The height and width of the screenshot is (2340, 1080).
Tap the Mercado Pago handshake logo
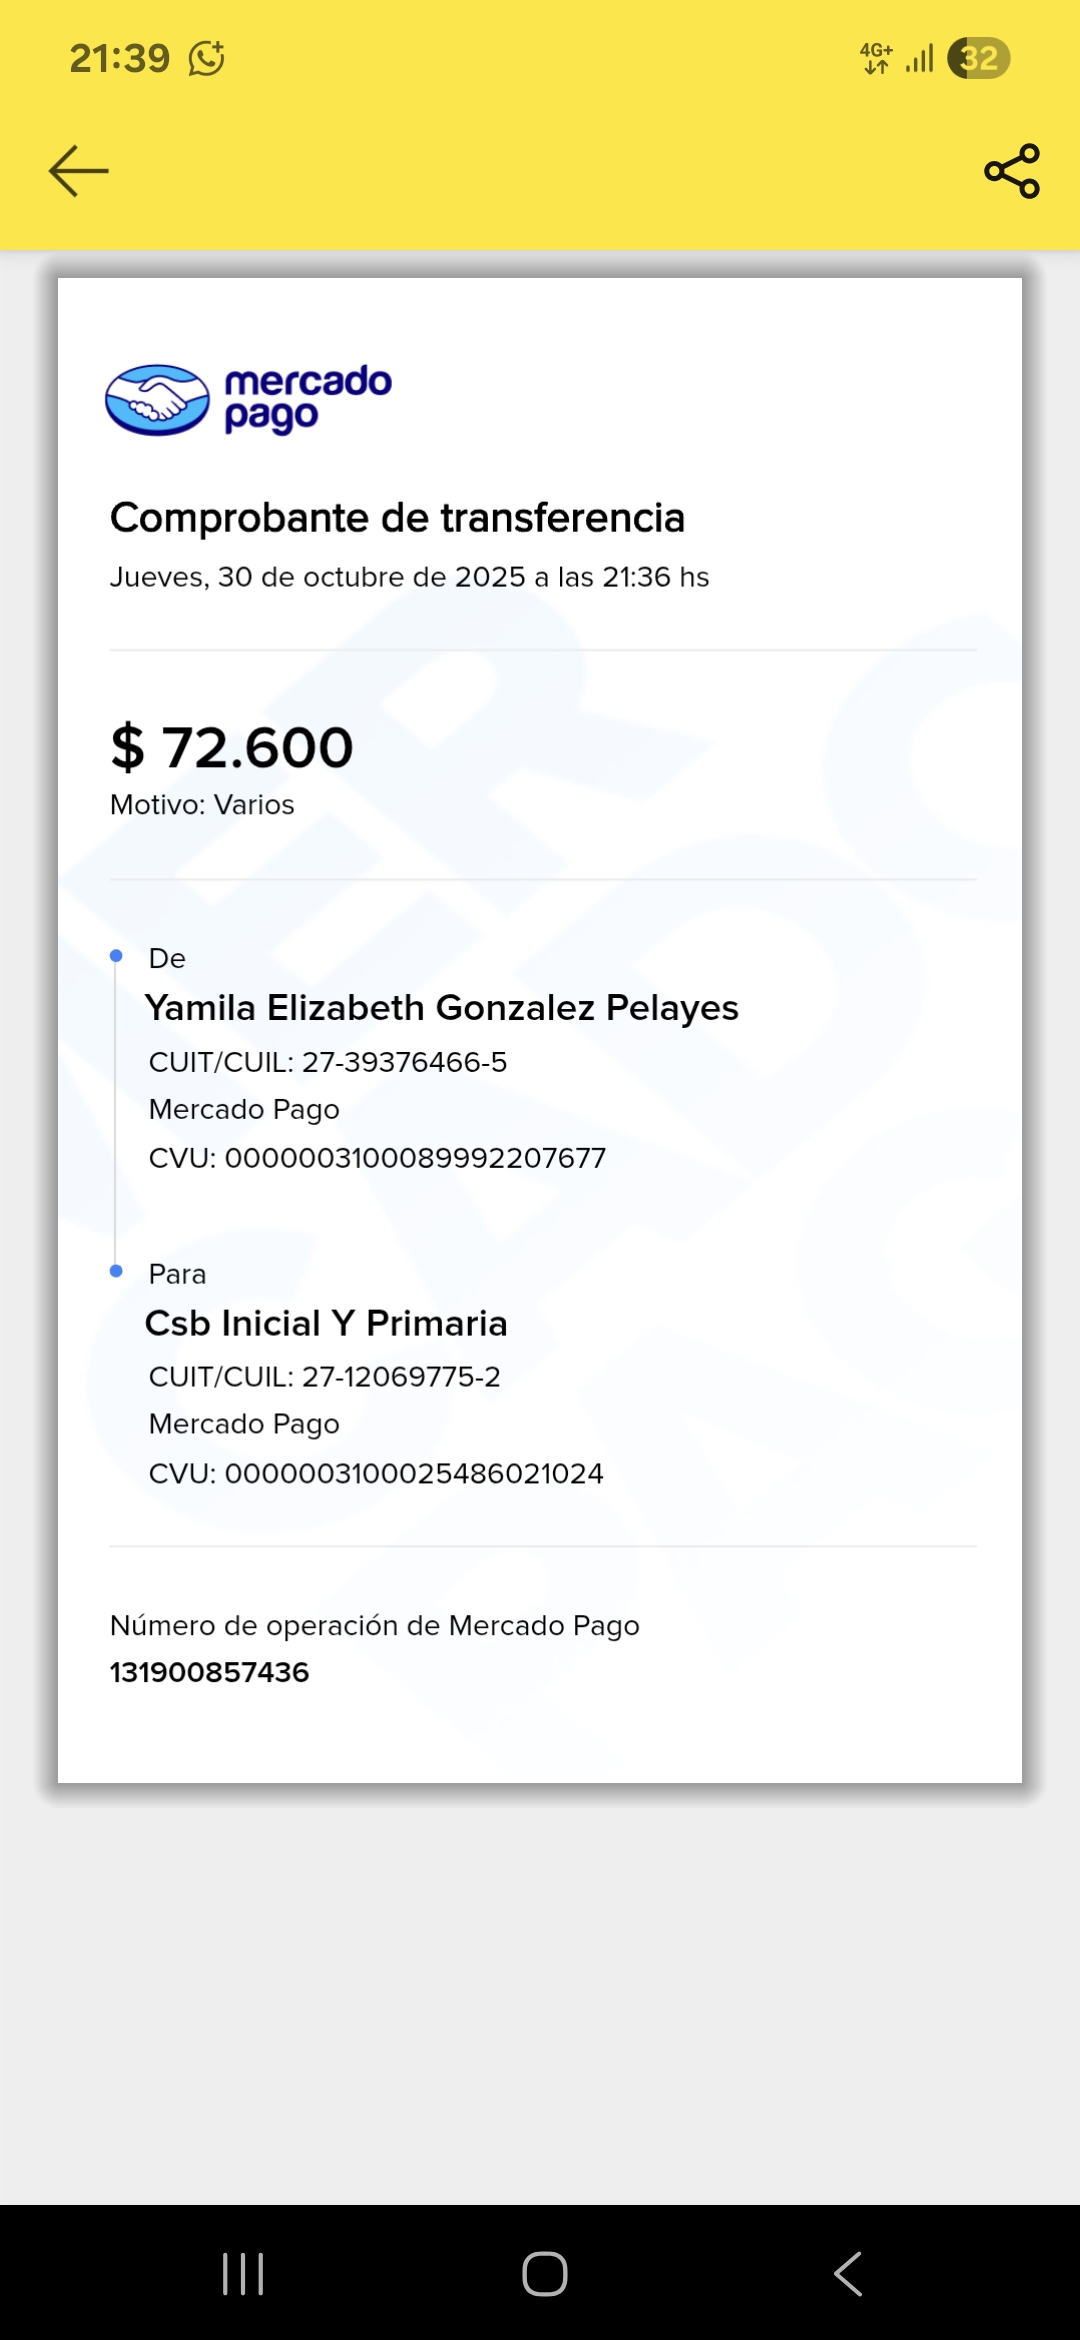[x=158, y=400]
